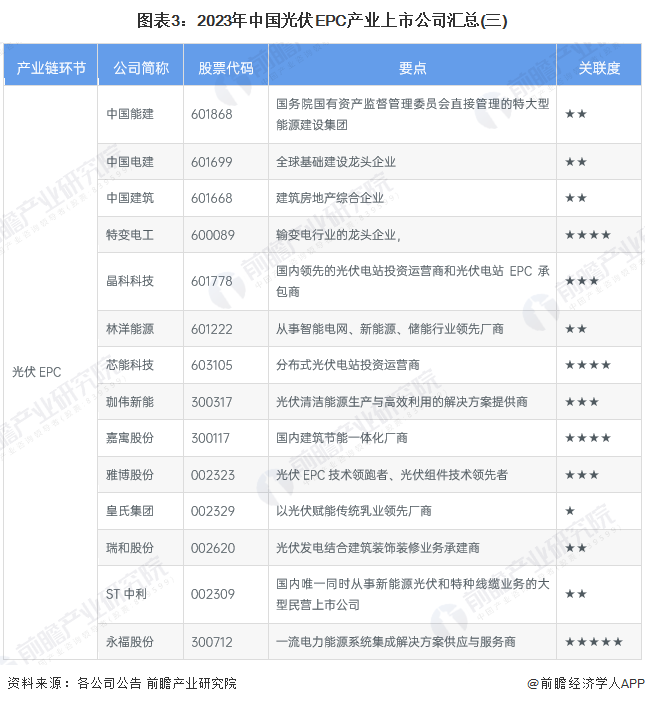This screenshot has width=645, height=704.
Task: Click the four-star rating for 特变电工
Action: (588, 235)
